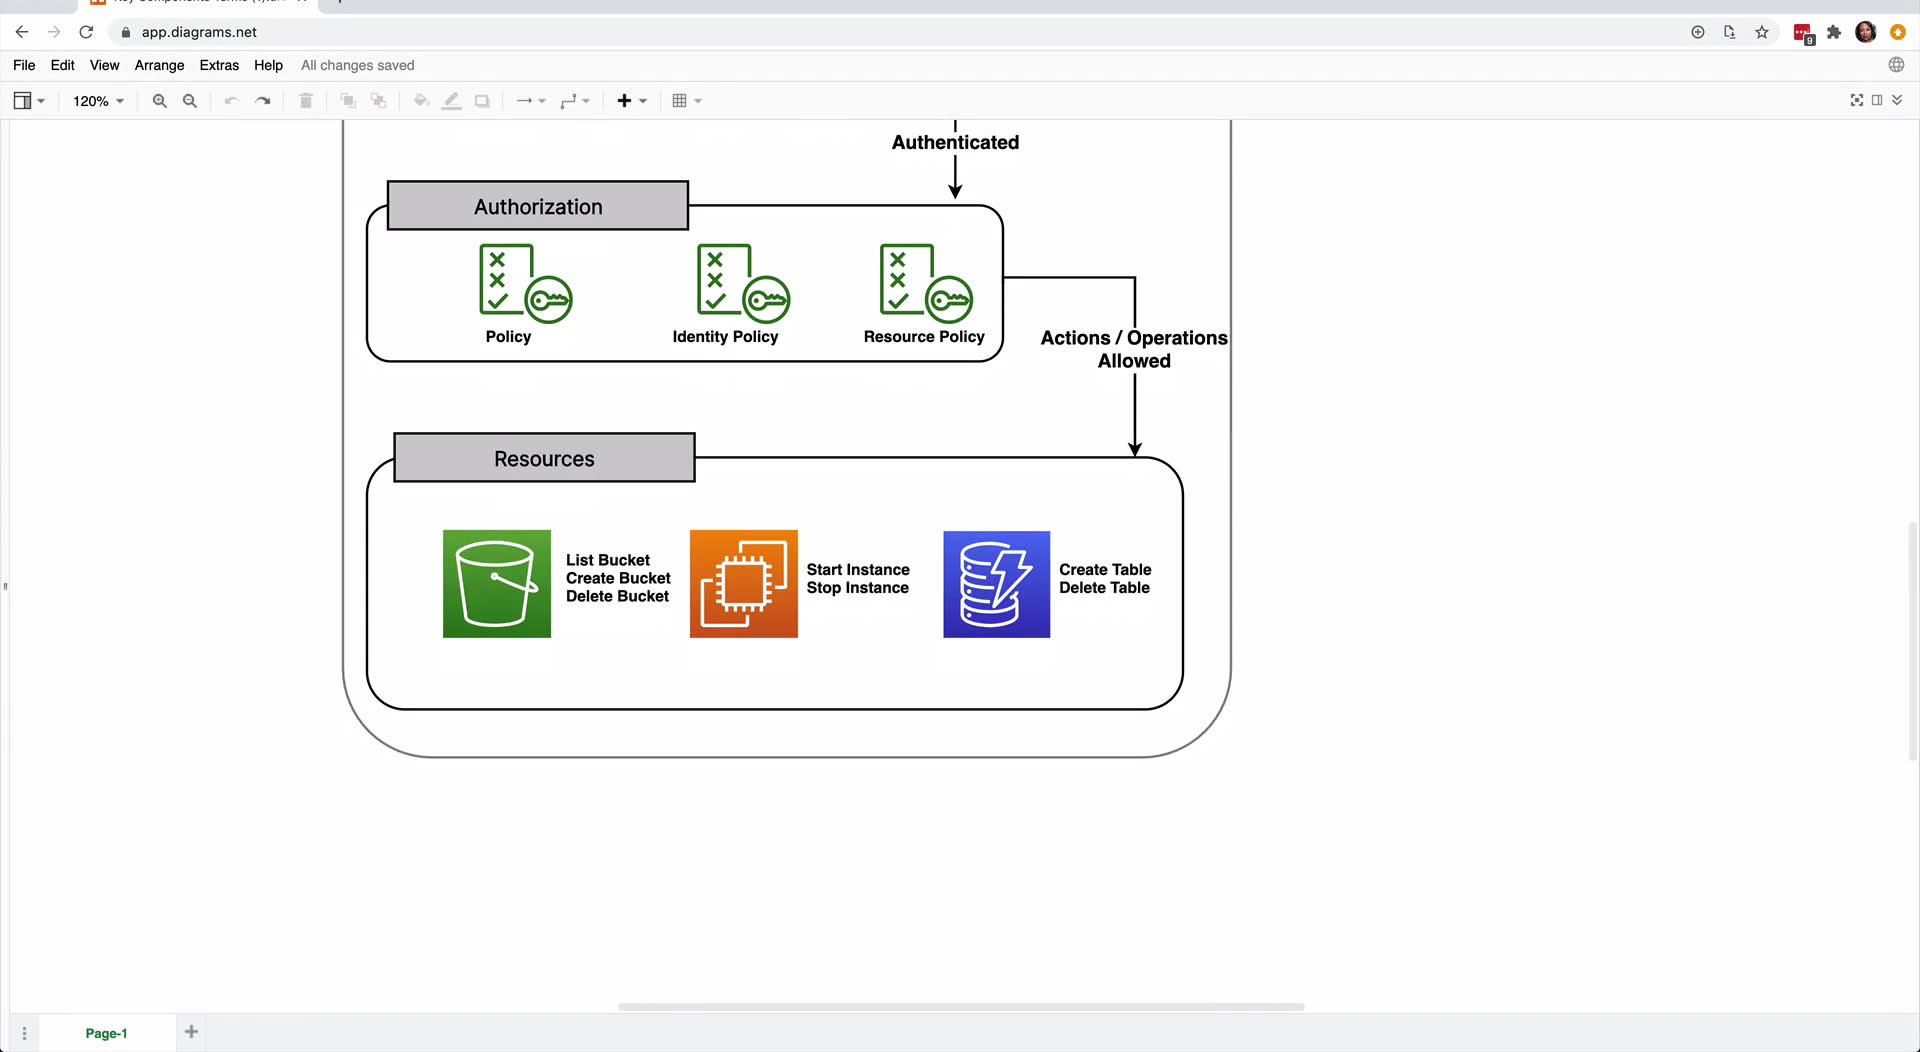Select the Resources header box
The image size is (1920, 1052).
tap(545, 458)
